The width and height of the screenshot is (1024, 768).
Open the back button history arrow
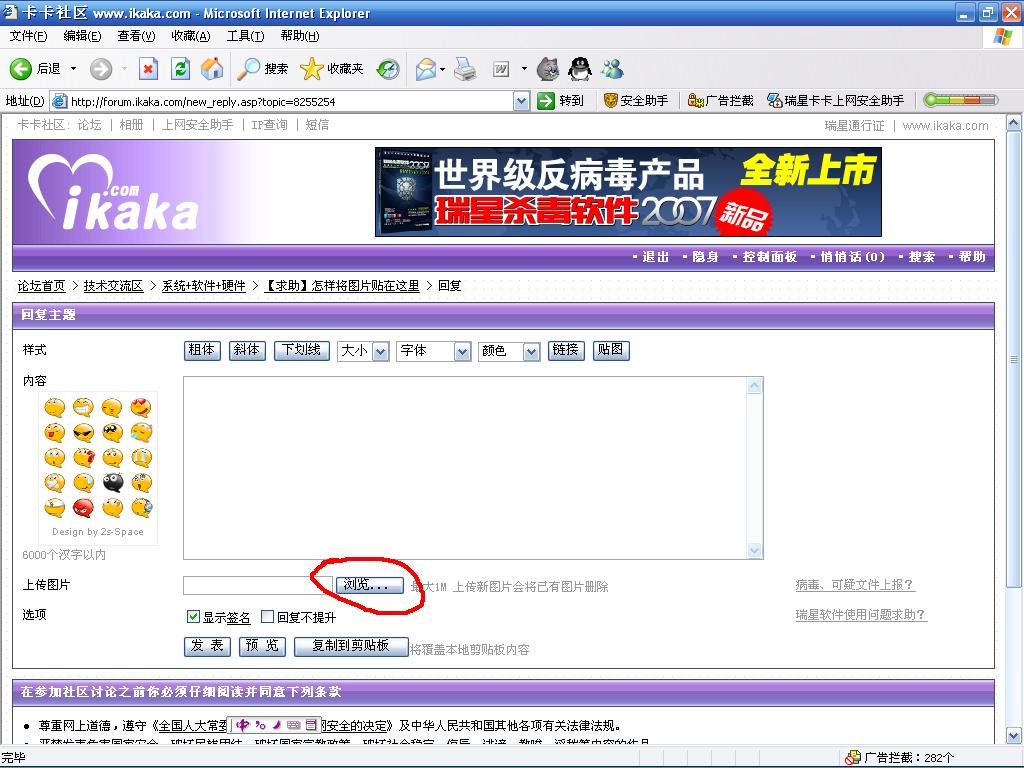click(73, 69)
